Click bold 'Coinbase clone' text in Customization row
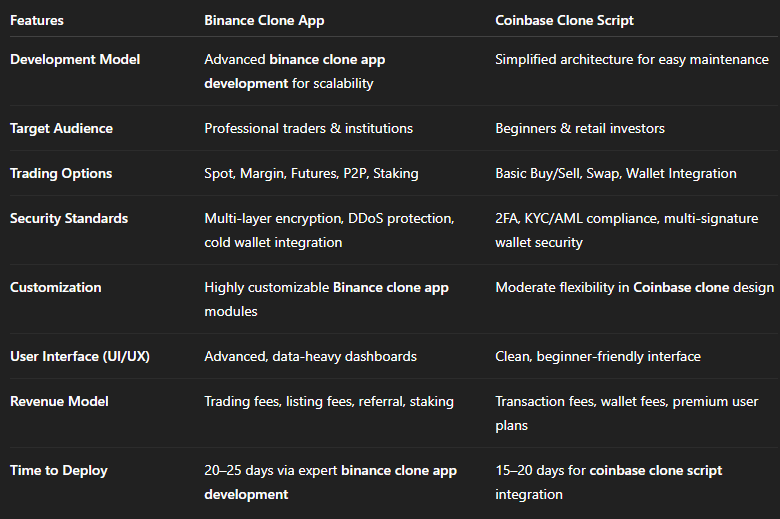 [680, 287]
